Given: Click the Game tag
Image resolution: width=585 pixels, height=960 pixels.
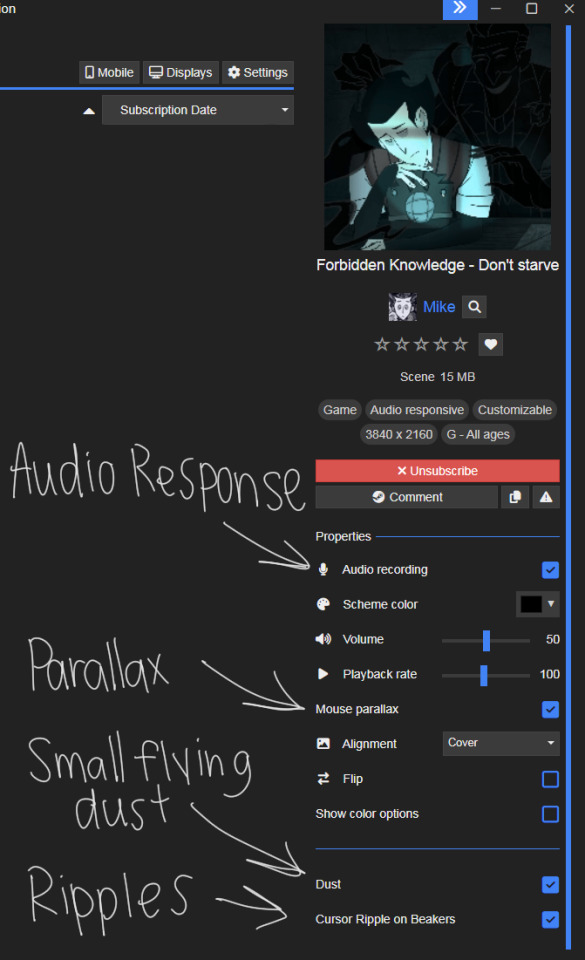Looking at the screenshot, I should (340, 410).
